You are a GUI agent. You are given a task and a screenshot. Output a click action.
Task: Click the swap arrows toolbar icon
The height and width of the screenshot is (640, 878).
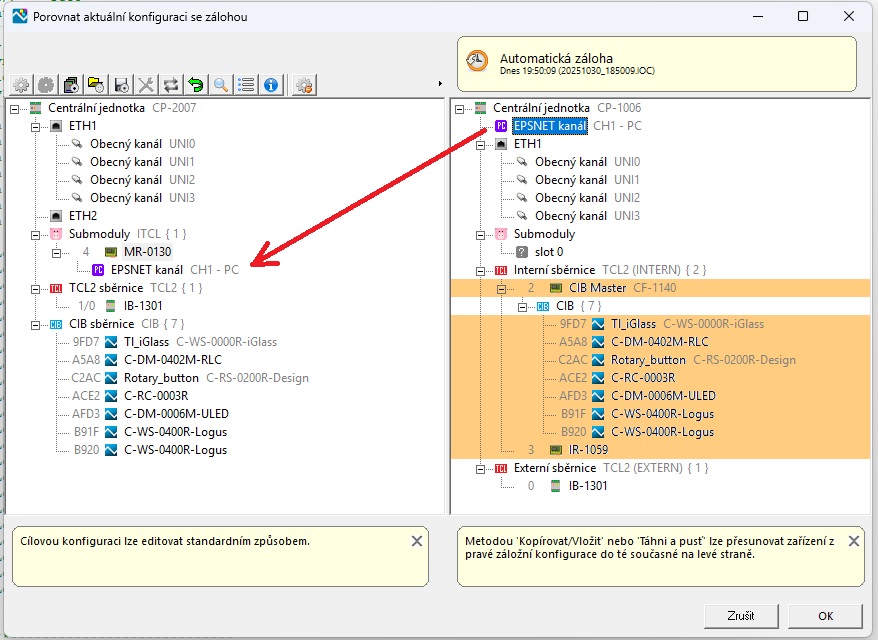(x=171, y=85)
